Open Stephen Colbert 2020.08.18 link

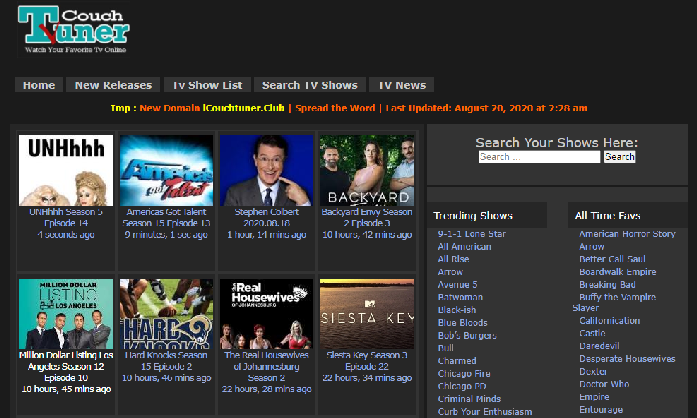[267, 217]
